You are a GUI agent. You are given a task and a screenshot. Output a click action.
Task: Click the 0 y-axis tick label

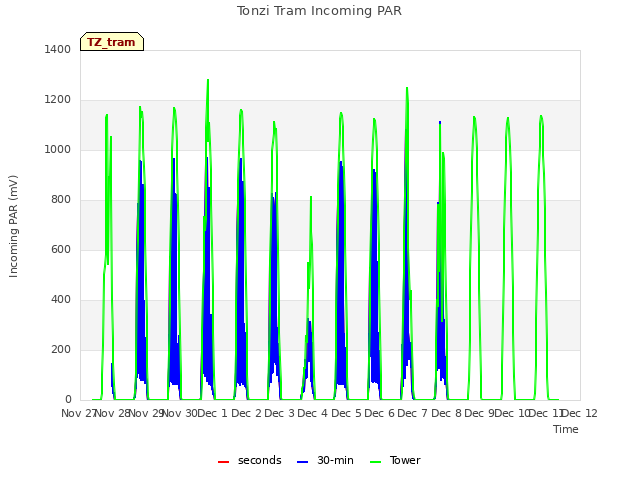68,400
